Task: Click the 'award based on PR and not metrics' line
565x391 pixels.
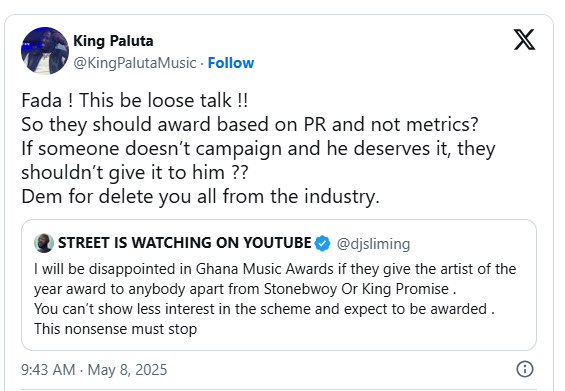Action: pos(250,125)
